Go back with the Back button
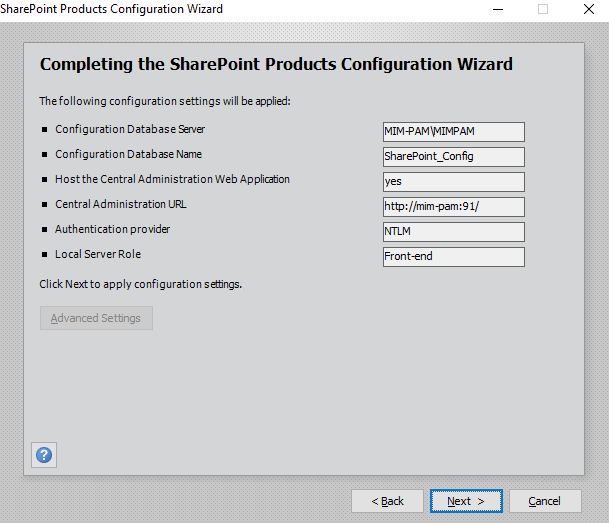Viewport: 609px width, 523px height. coord(387,501)
